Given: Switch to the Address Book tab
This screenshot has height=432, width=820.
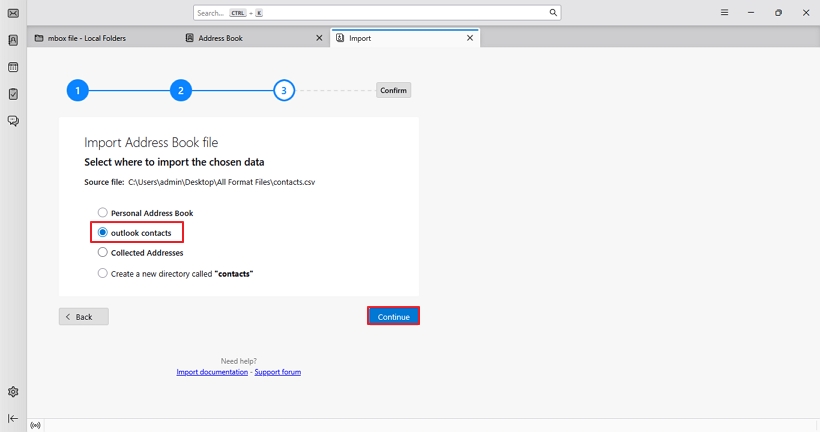Looking at the screenshot, I should 254,38.
